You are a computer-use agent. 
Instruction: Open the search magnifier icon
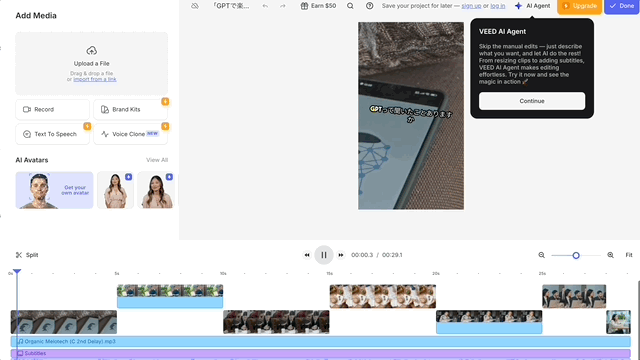[350, 6]
